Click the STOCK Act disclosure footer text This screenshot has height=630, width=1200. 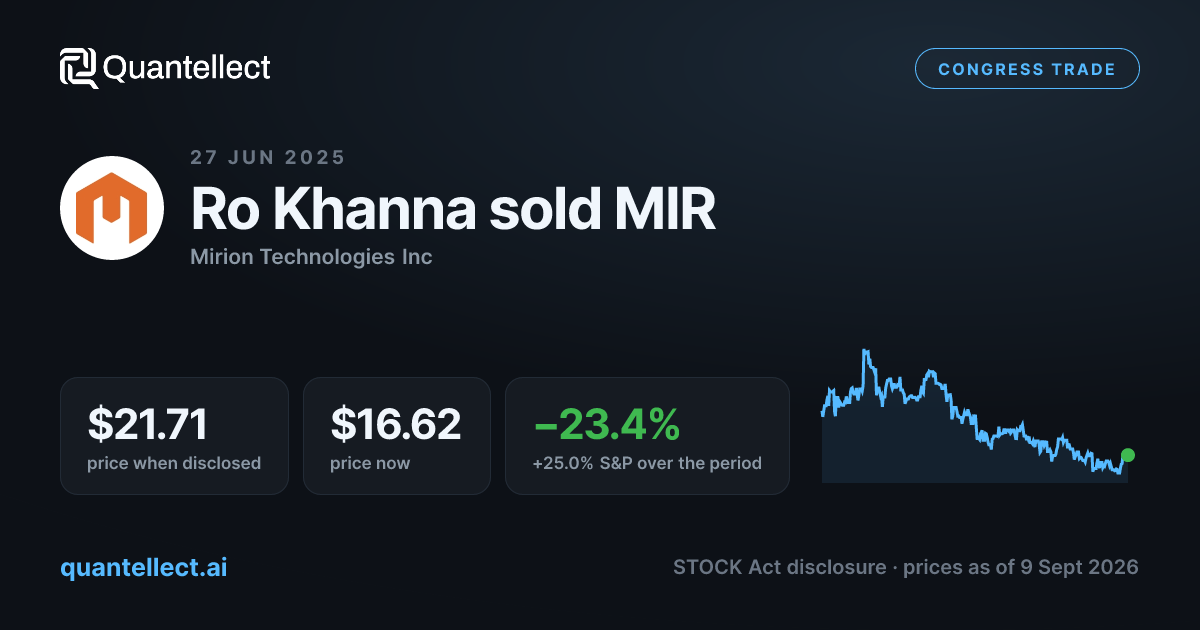click(x=779, y=567)
